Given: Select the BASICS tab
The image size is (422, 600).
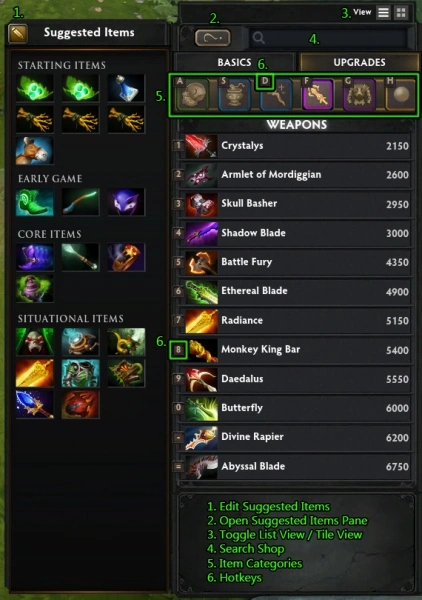Looking at the screenshot, I should coord(235,62).
